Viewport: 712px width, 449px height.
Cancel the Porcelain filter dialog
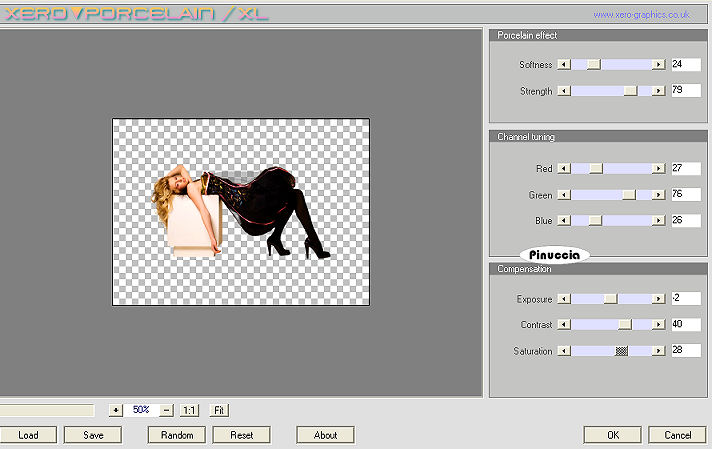coord(677,435)
